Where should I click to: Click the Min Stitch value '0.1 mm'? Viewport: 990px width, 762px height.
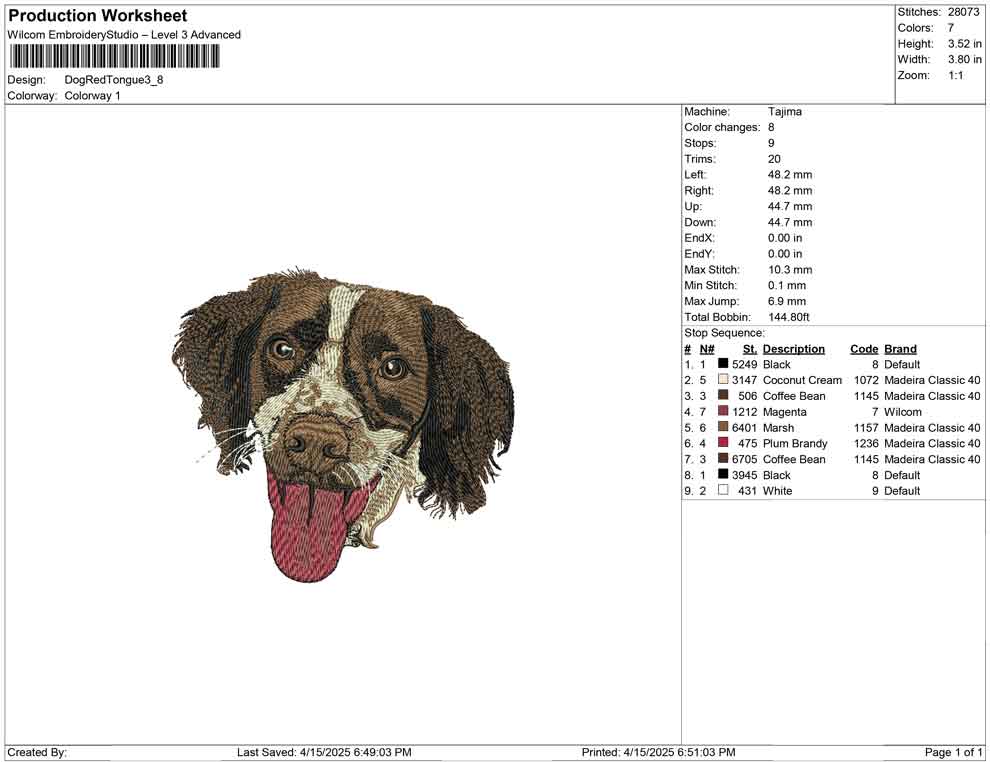click(787, 285)
